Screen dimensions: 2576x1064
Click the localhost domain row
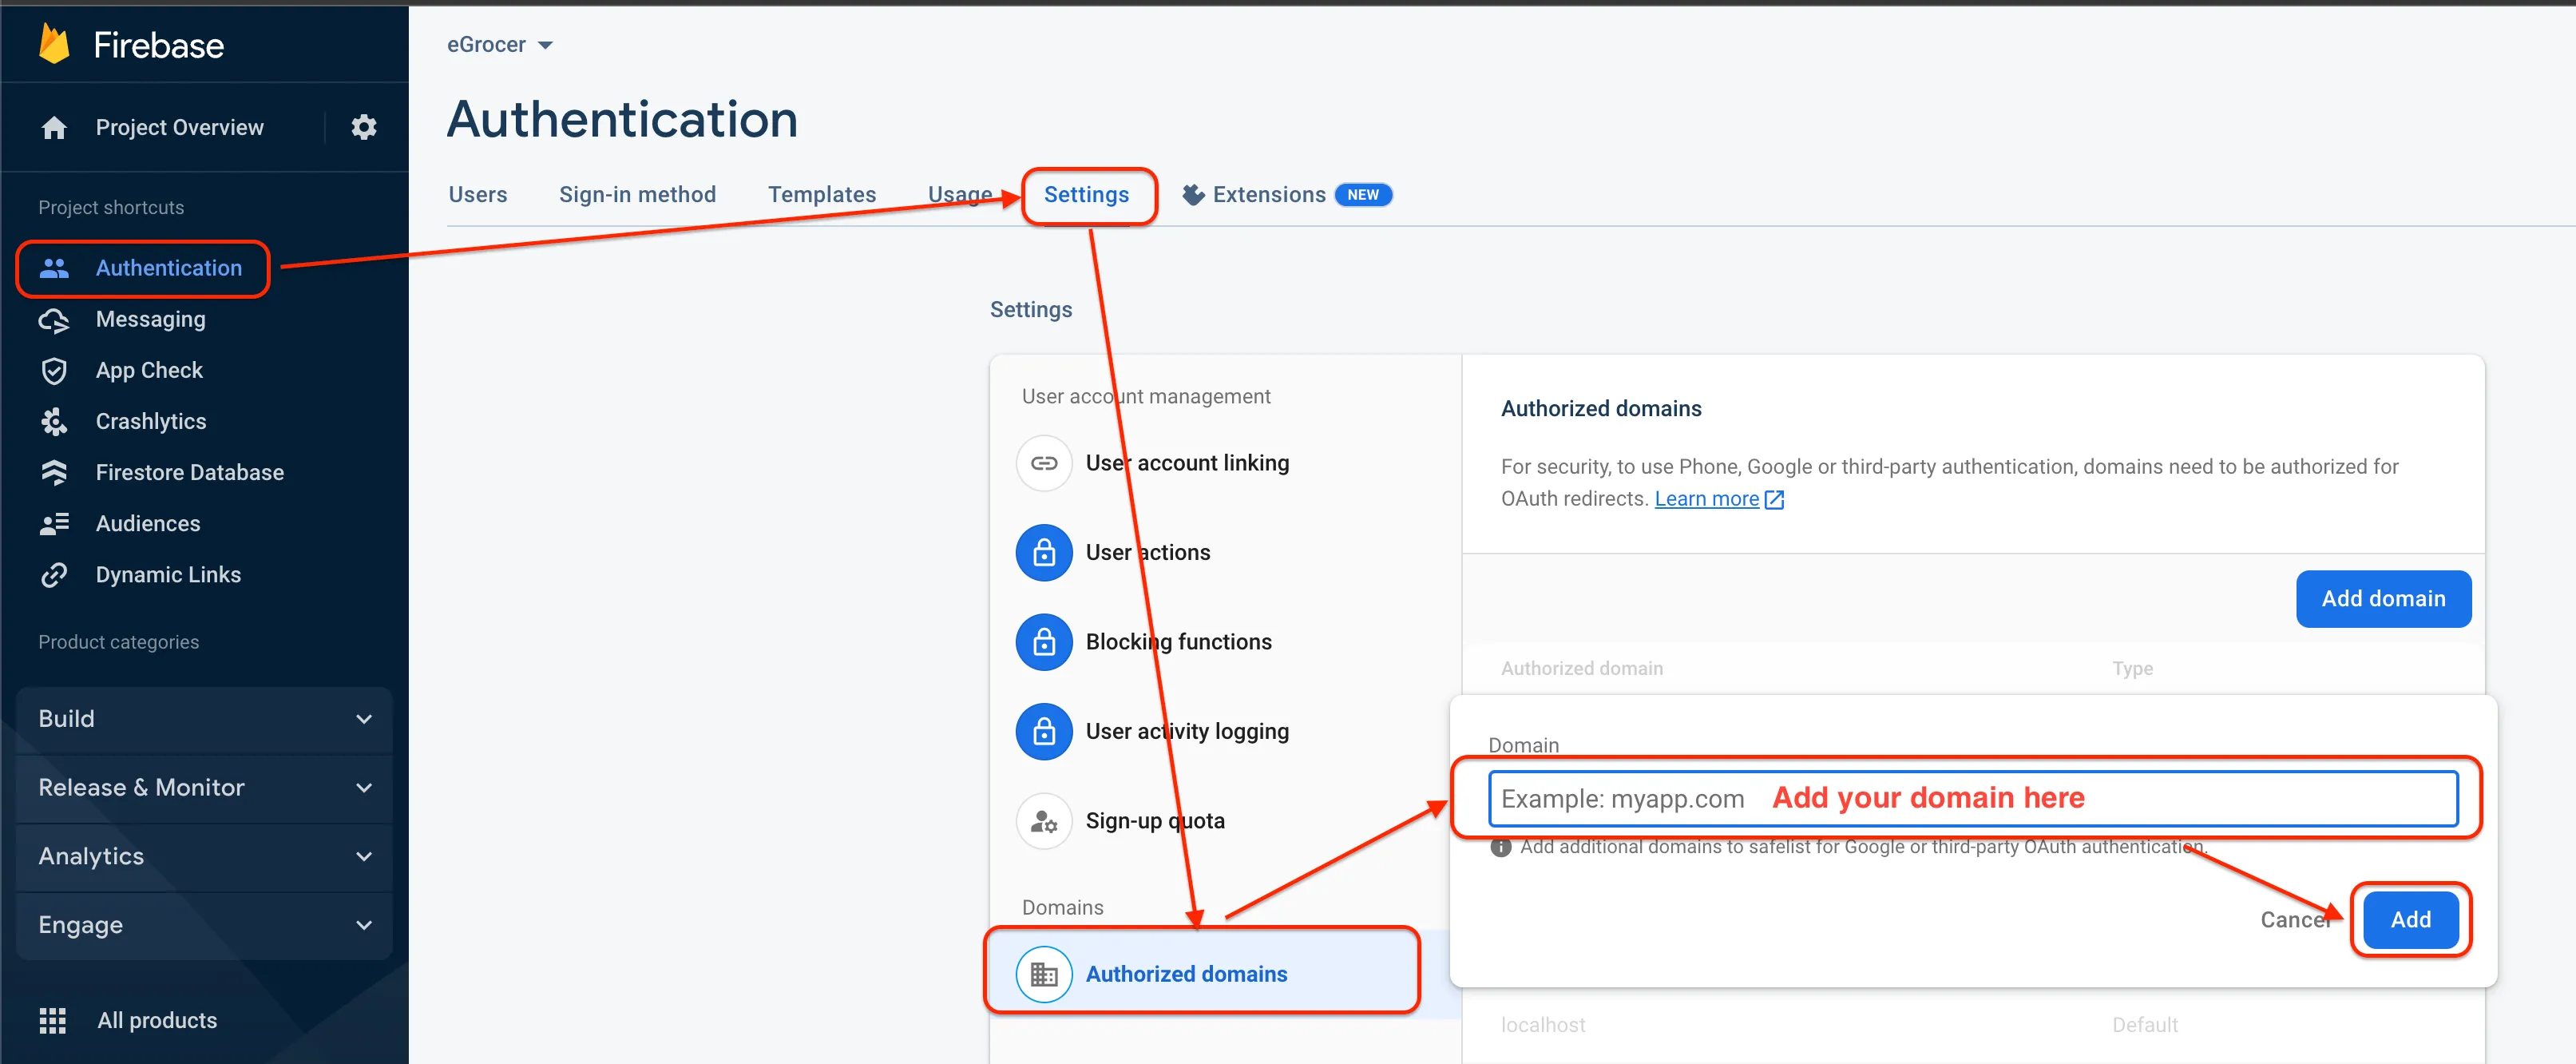1972,1025
